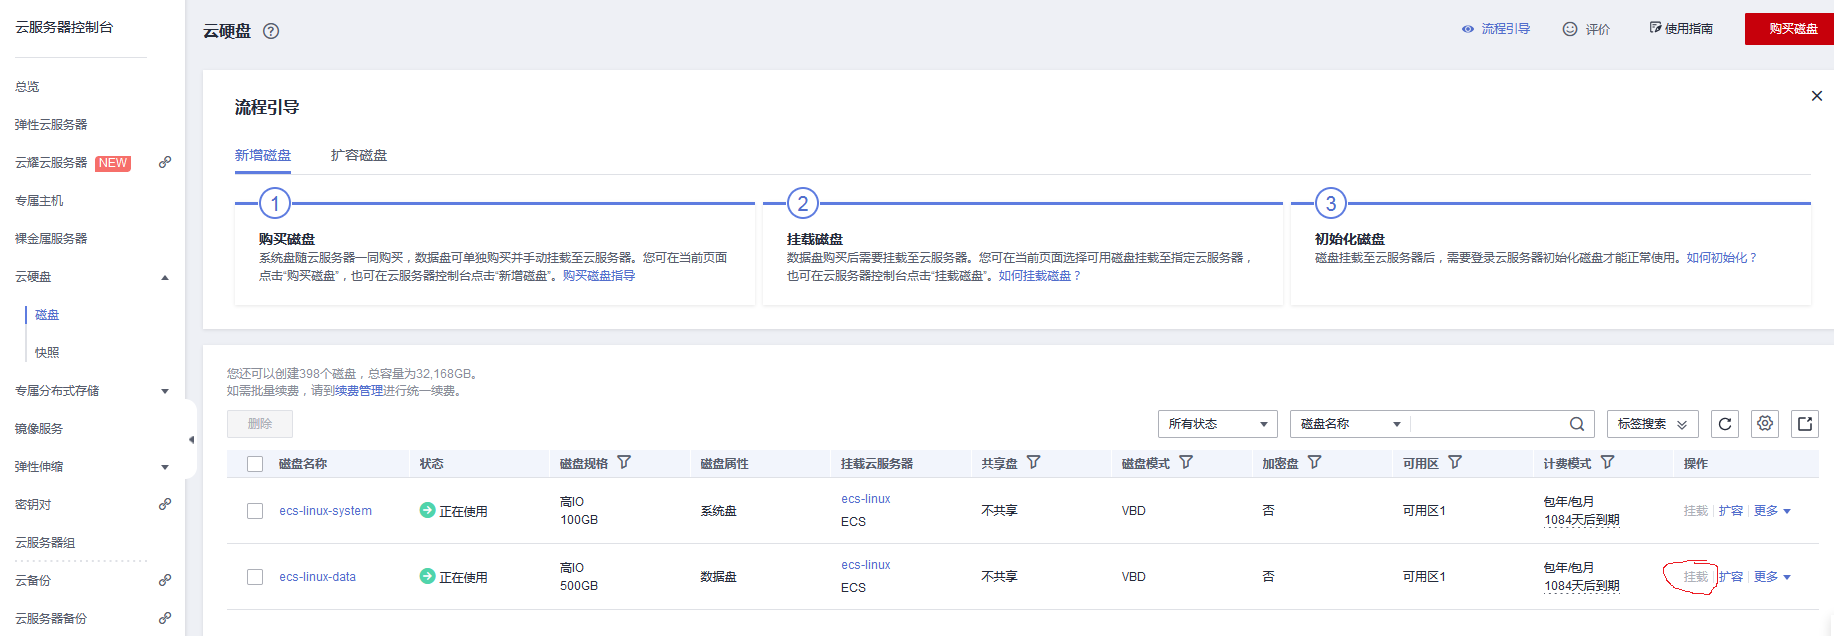Open 镜像服务 in sidebar
1834x636 pixels.
click(x=39, y=429)
